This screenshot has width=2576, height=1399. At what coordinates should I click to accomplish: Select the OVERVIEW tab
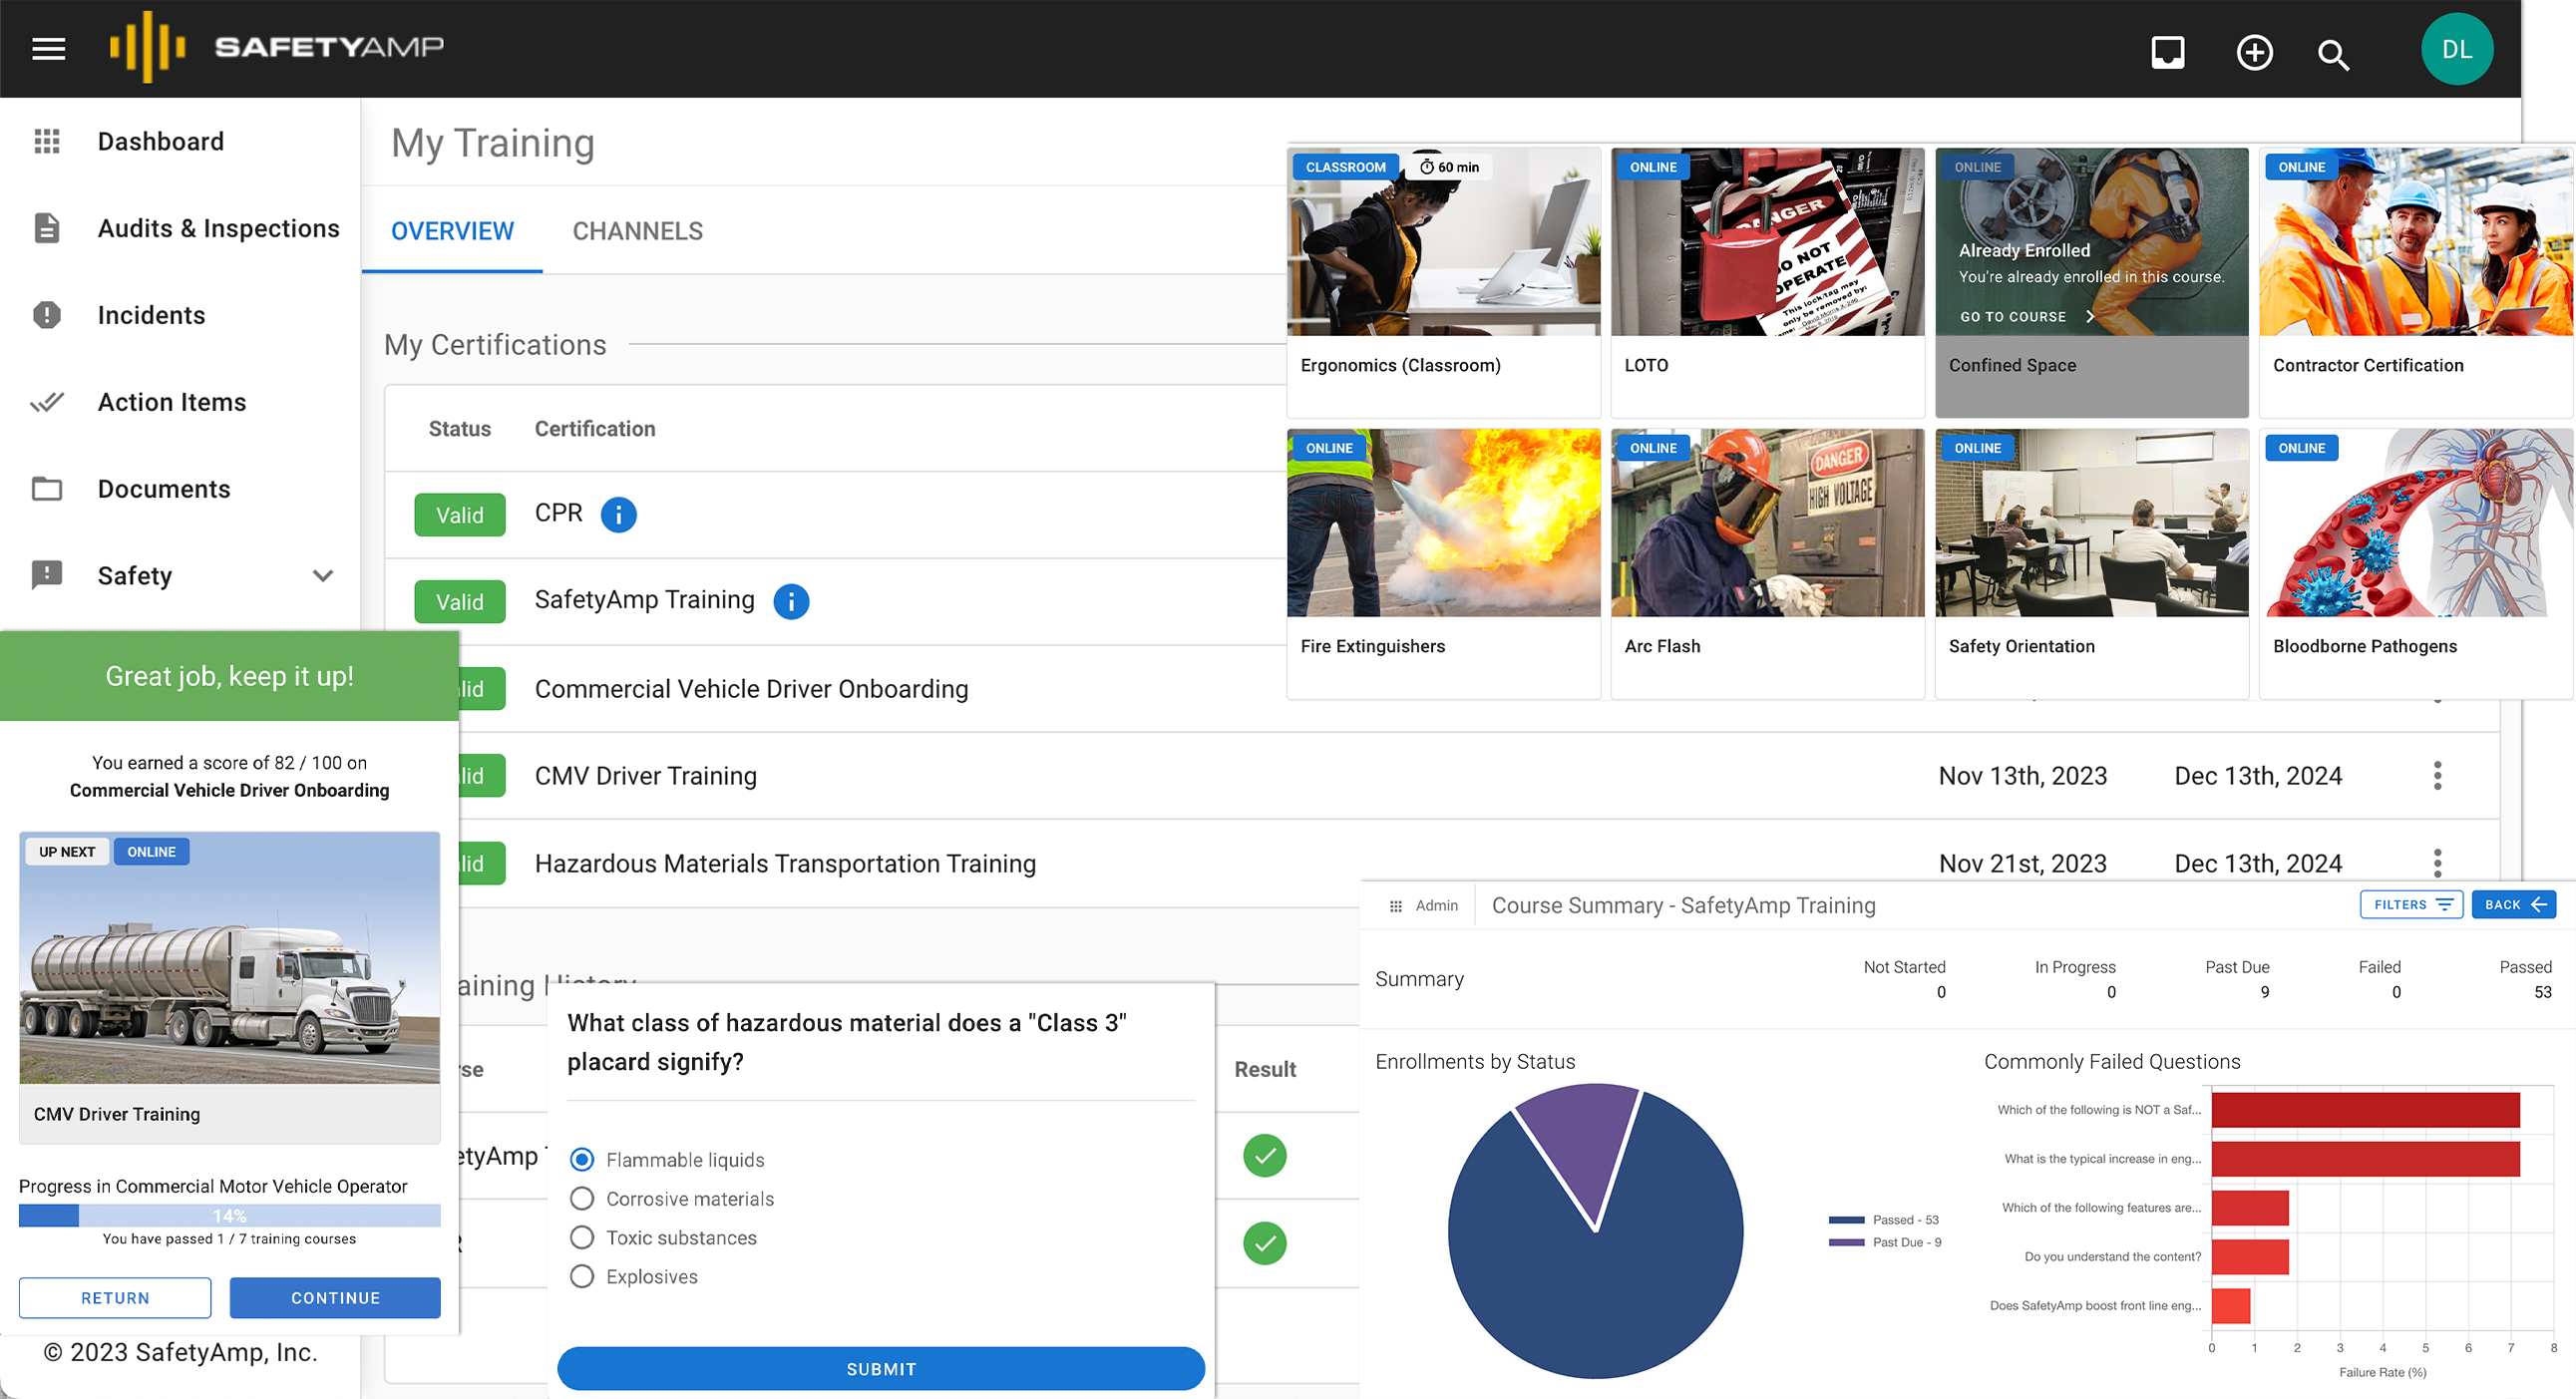pos(451,231)
